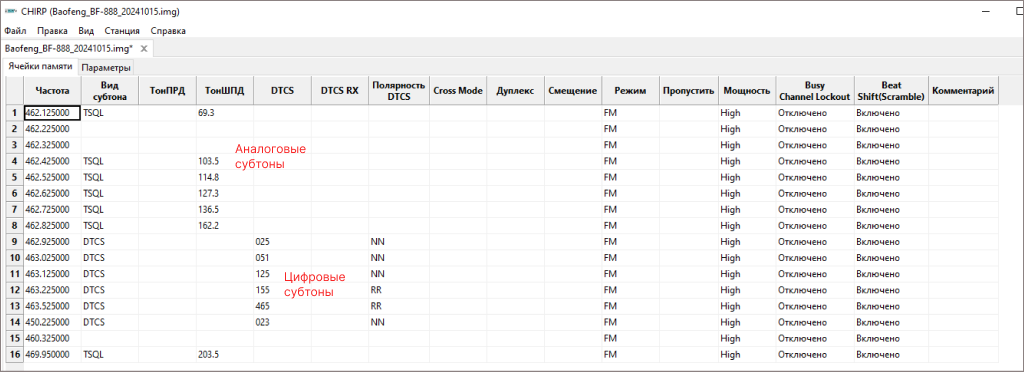Viewport: 1024px width, 372px height.
Task: Click tone value 136.5 in row 7
Action: click(225, 209)
